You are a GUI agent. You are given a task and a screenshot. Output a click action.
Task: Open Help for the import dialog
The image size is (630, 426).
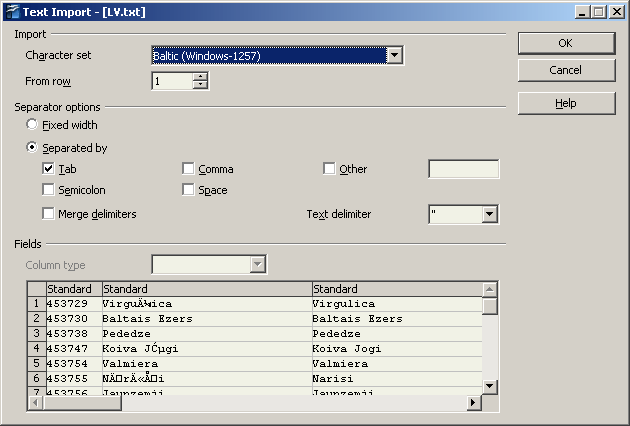567,103
